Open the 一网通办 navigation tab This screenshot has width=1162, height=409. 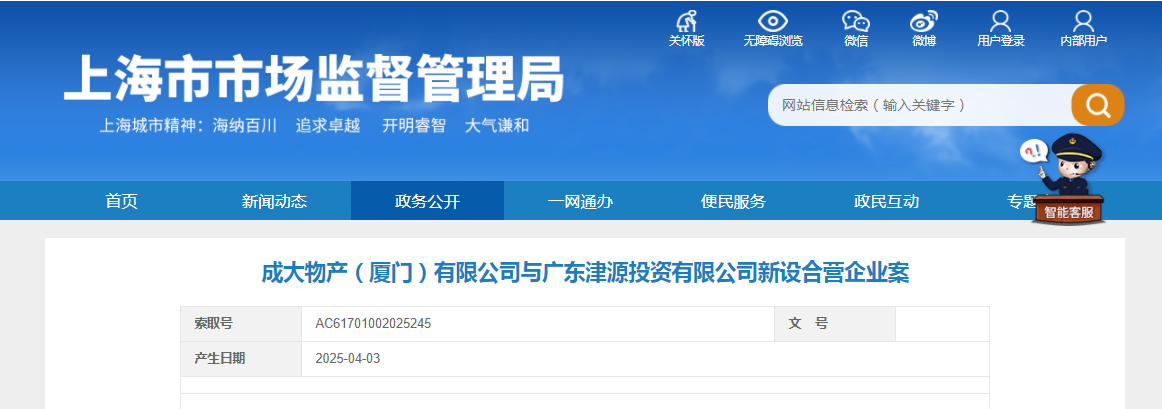[580, 201]
